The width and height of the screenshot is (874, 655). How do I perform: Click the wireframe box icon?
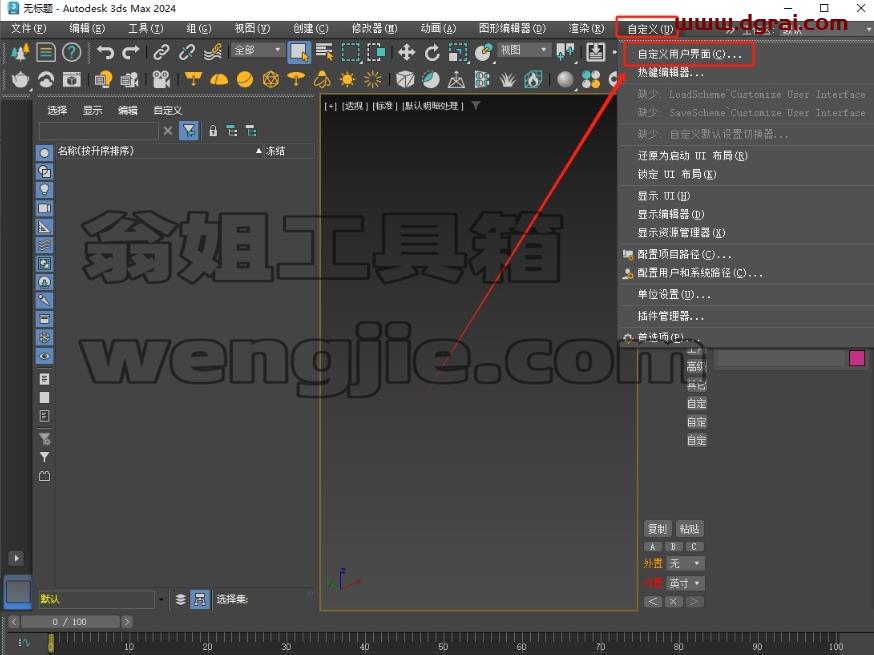(x=405, y=80)
